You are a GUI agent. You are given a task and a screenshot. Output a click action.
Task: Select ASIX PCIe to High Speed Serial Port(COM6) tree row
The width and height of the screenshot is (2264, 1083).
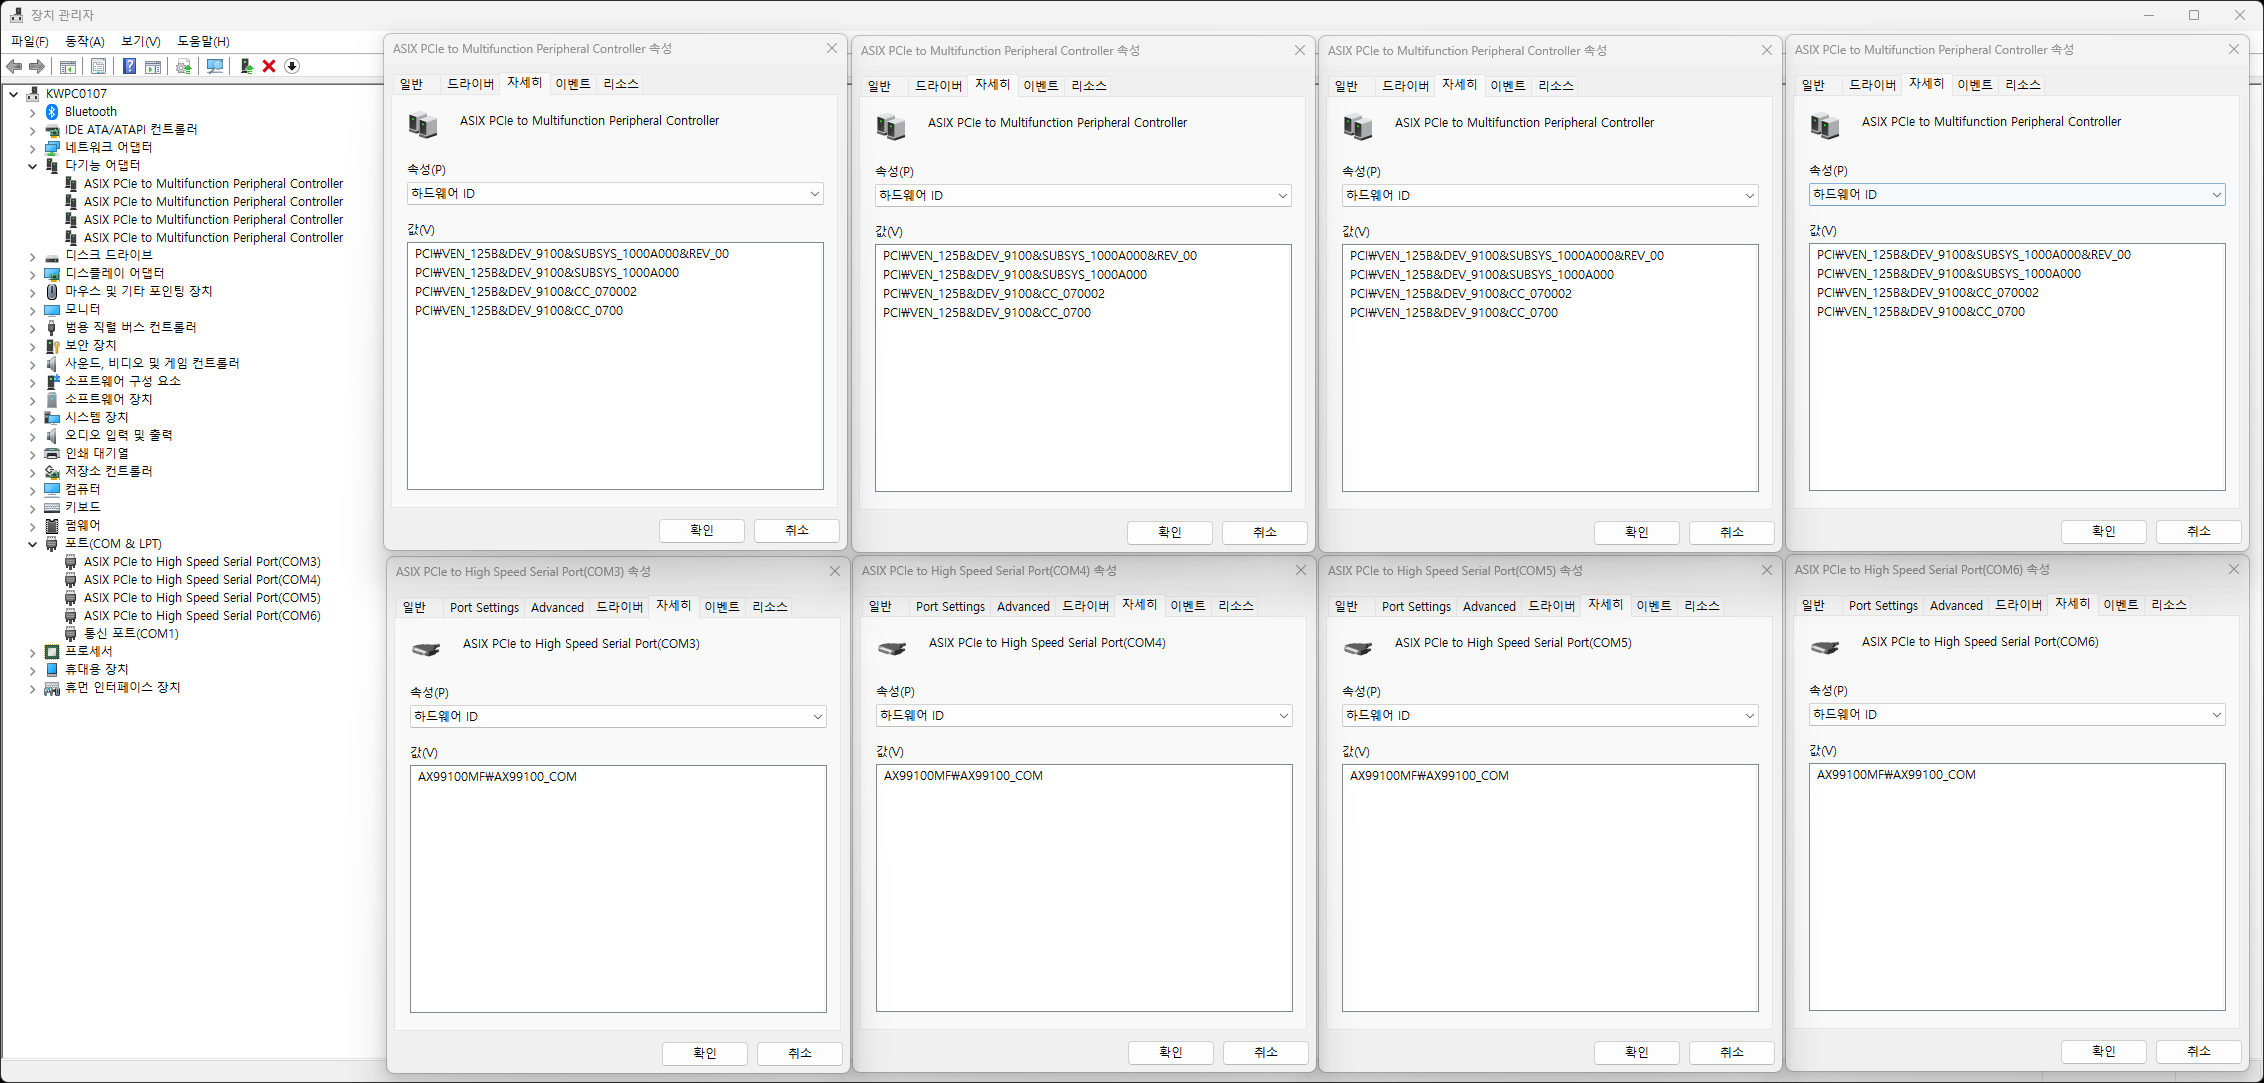click(x=202, y=616)
